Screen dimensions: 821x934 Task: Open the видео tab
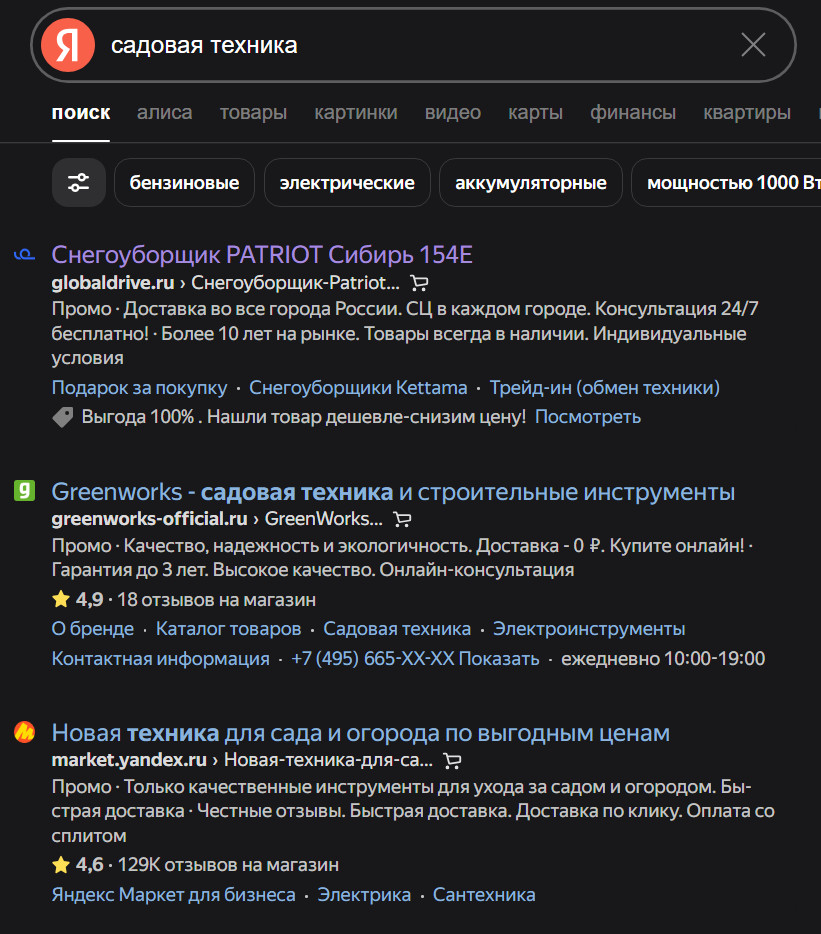click(x=453, y=113)
